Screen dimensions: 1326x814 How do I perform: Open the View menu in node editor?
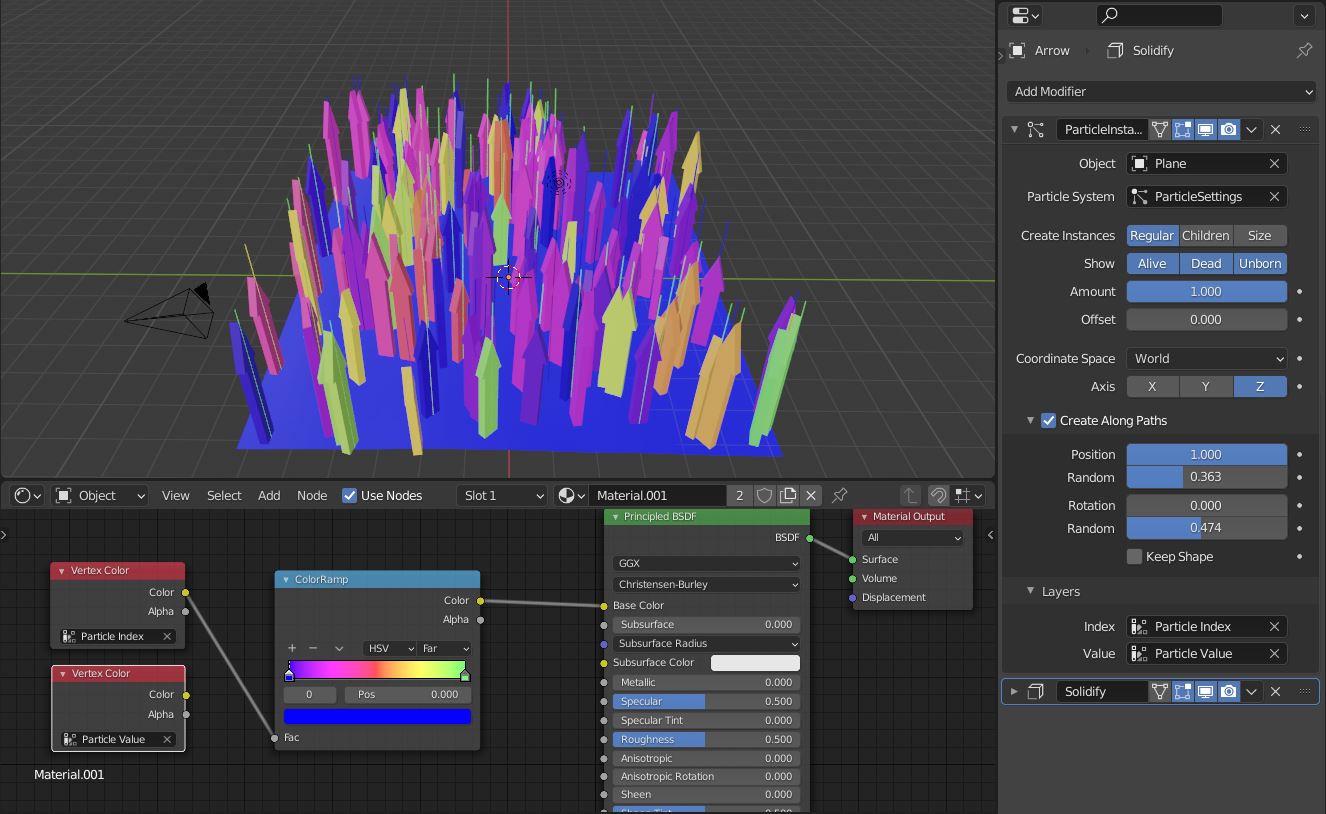176,495
